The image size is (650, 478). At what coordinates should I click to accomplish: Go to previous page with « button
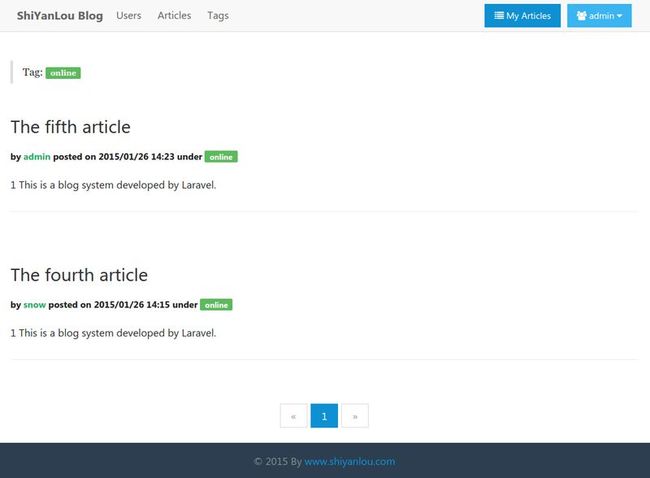pyautogui.click(x=293, y=416)
